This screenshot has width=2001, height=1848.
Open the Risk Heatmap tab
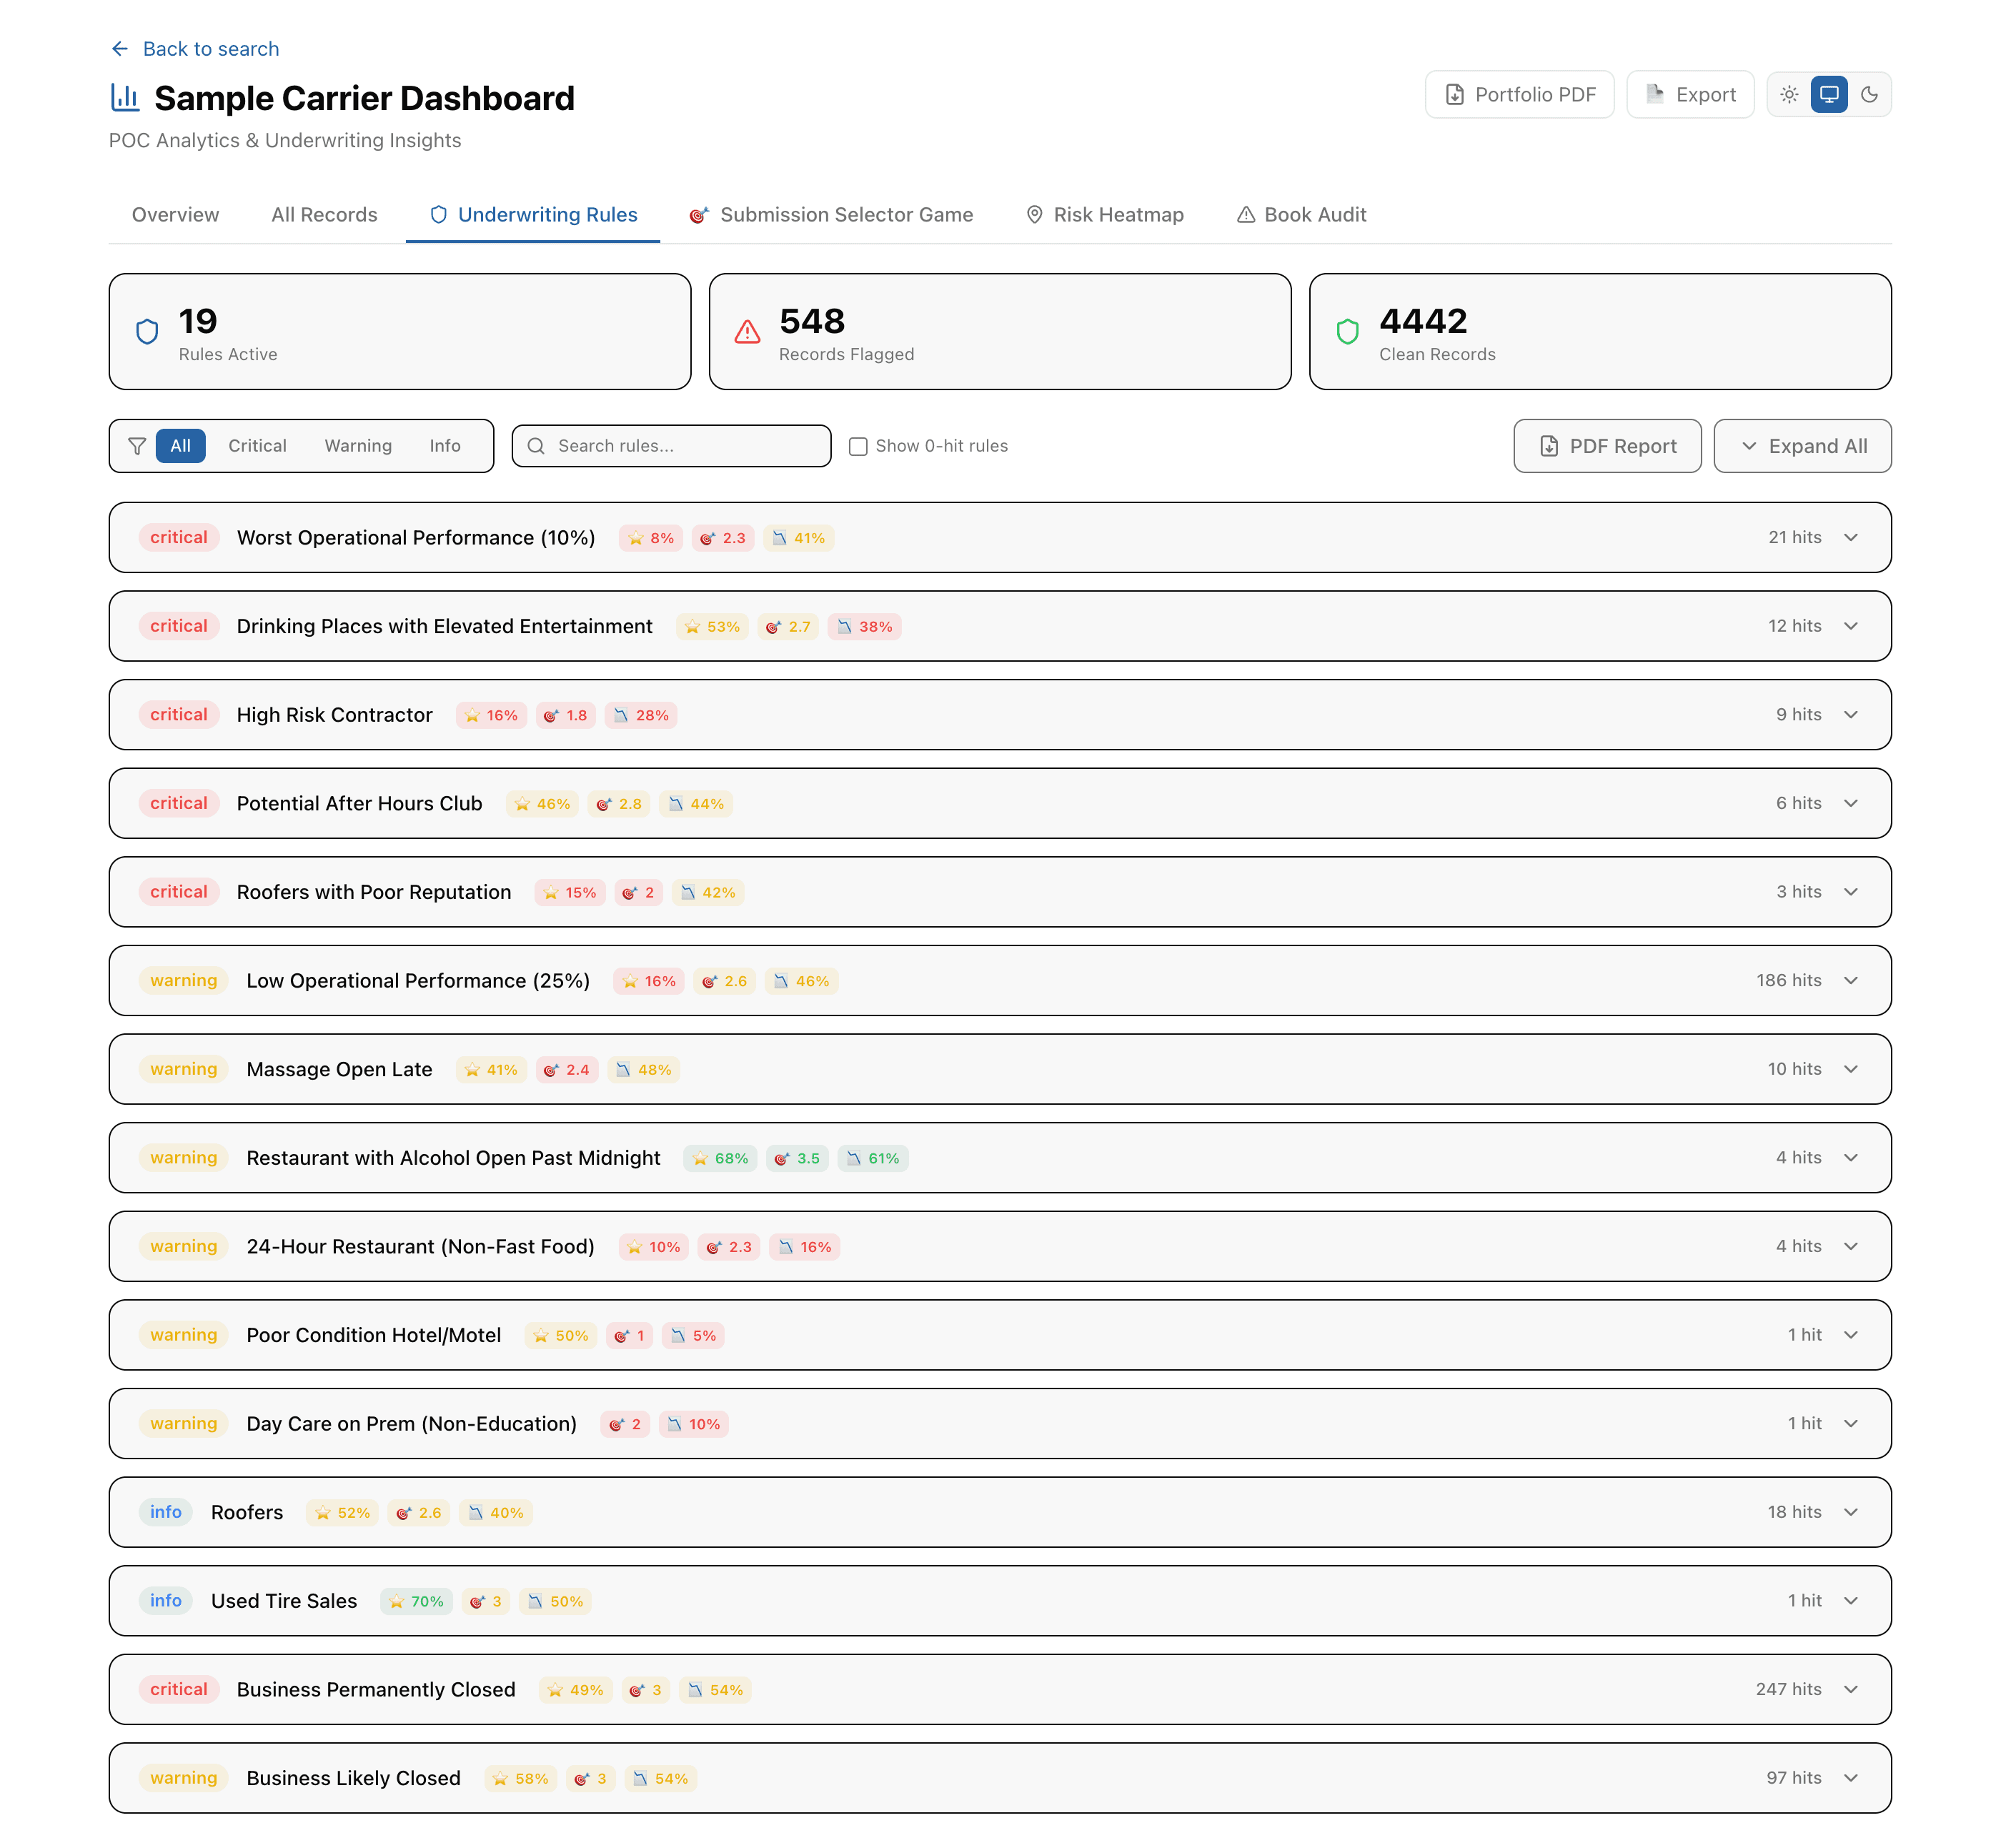[x=1104, y=215]
